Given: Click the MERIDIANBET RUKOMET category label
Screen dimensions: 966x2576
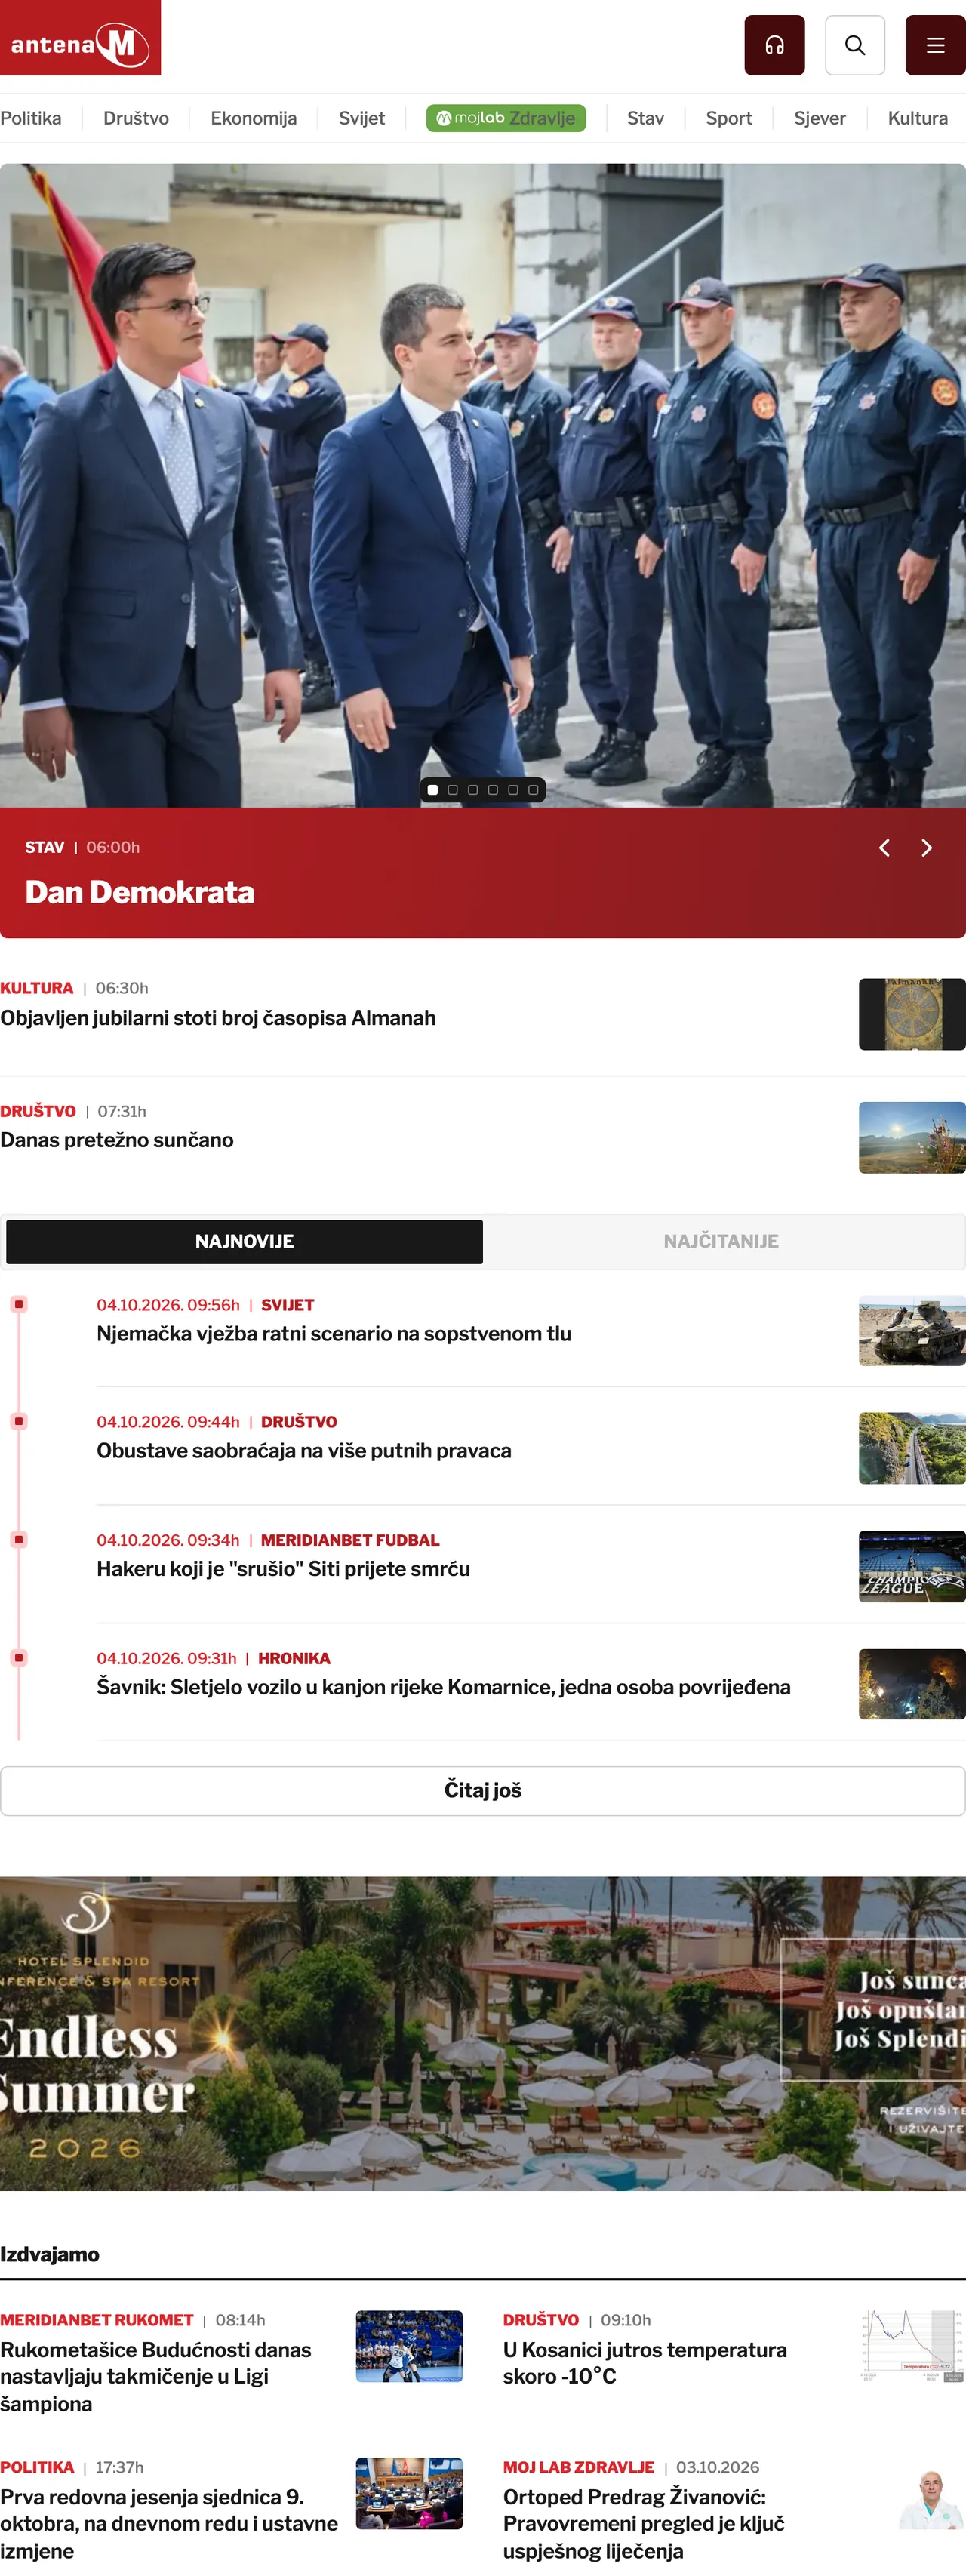Looking at the screenshot, I should (97, 2320).
